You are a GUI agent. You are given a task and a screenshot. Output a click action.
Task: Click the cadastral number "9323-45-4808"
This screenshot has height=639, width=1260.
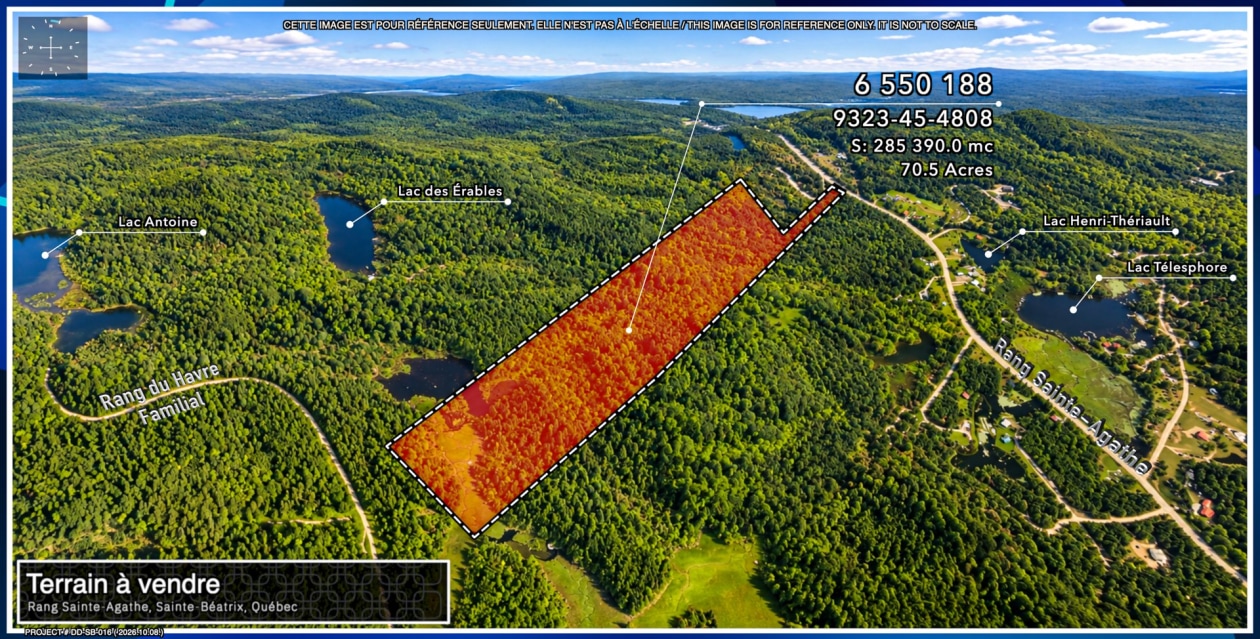[913, 119]
